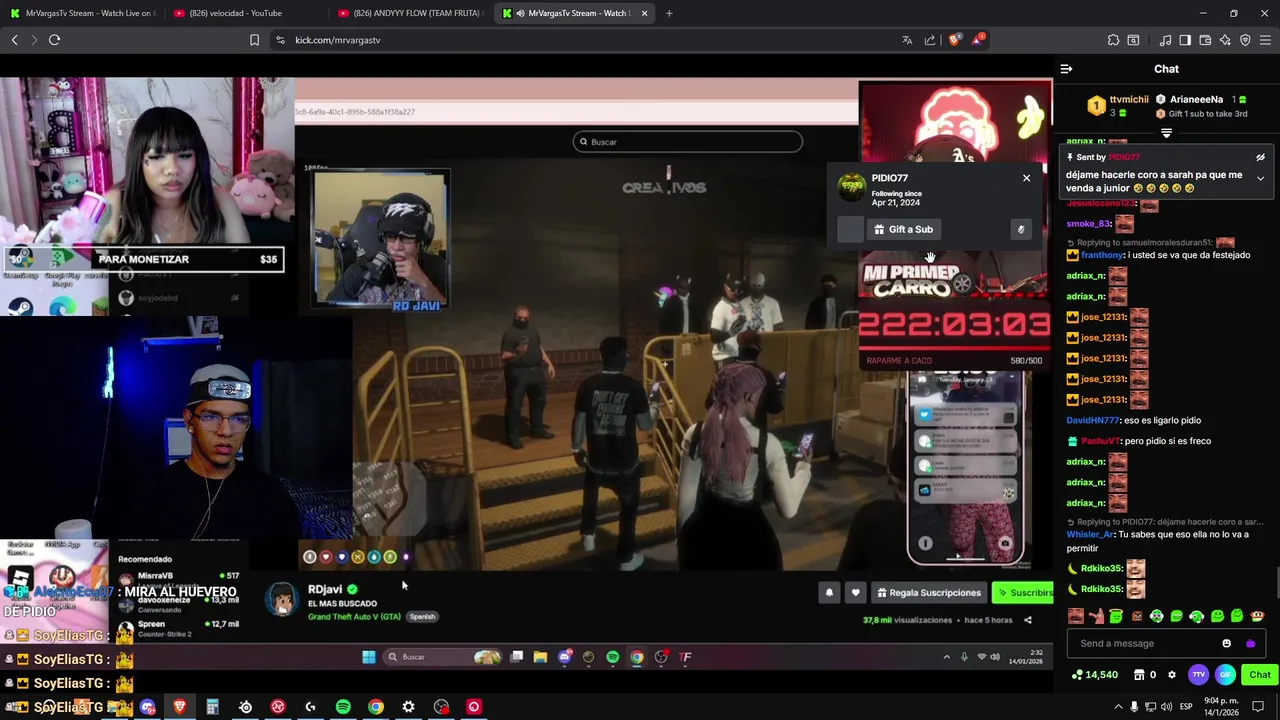Open Calculator from the Windows taskbar
1280x720 pixels.
tap(212, 707)
